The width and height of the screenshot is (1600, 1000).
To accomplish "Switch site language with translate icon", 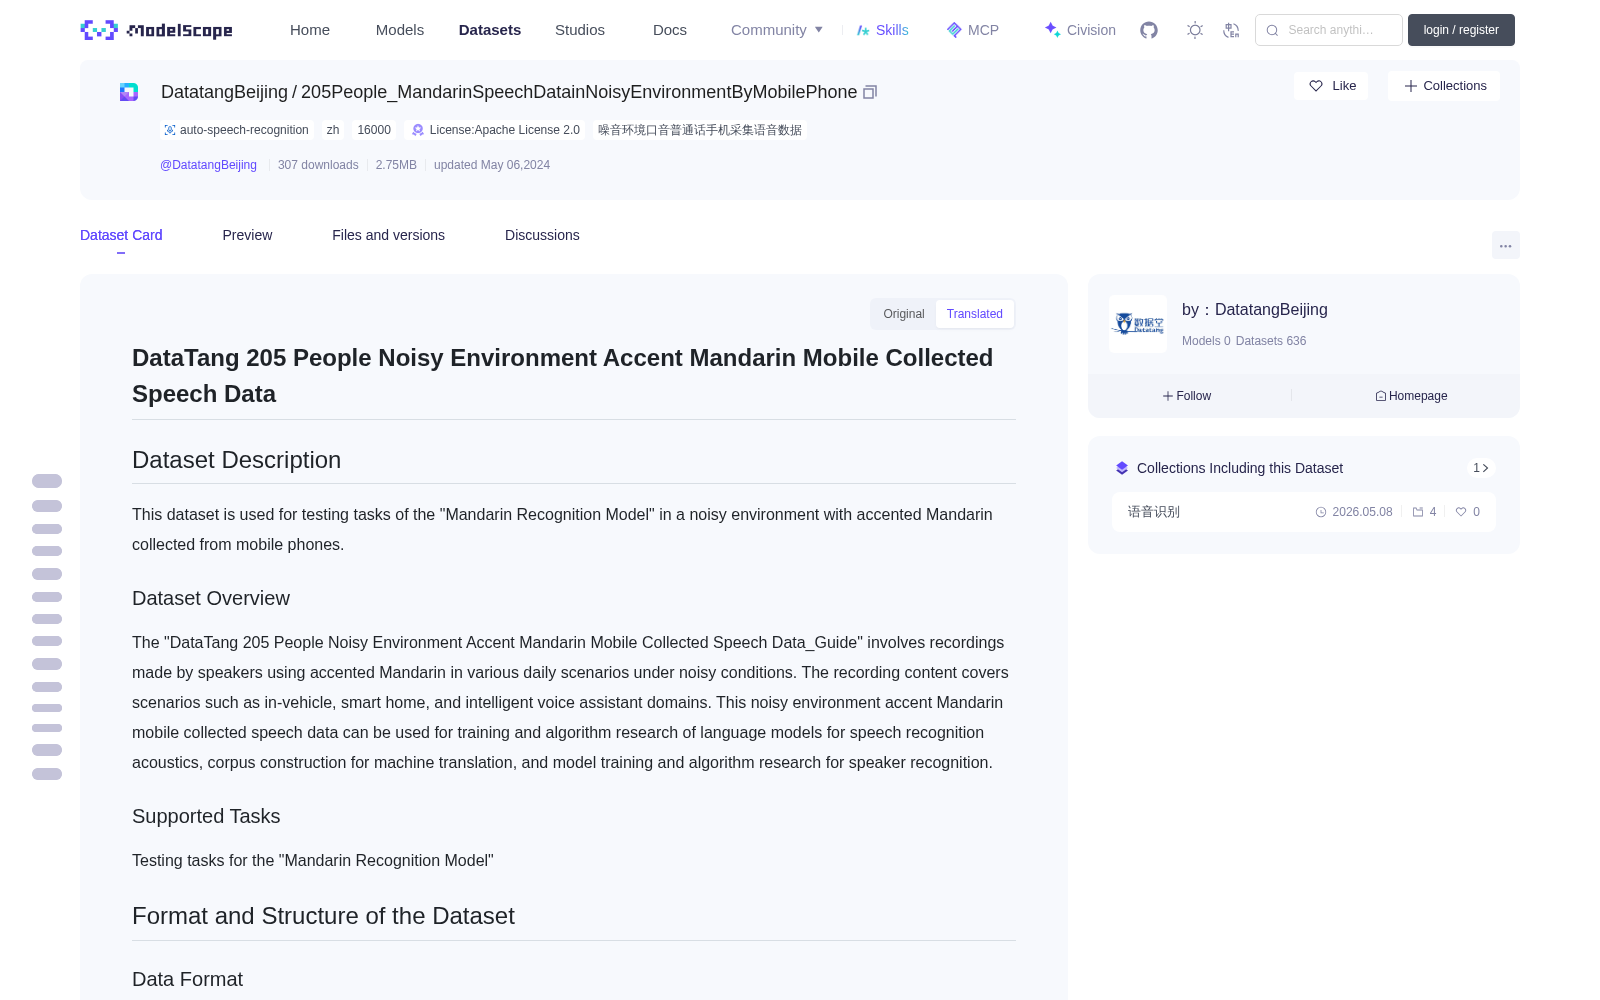I will [1231, 30].
